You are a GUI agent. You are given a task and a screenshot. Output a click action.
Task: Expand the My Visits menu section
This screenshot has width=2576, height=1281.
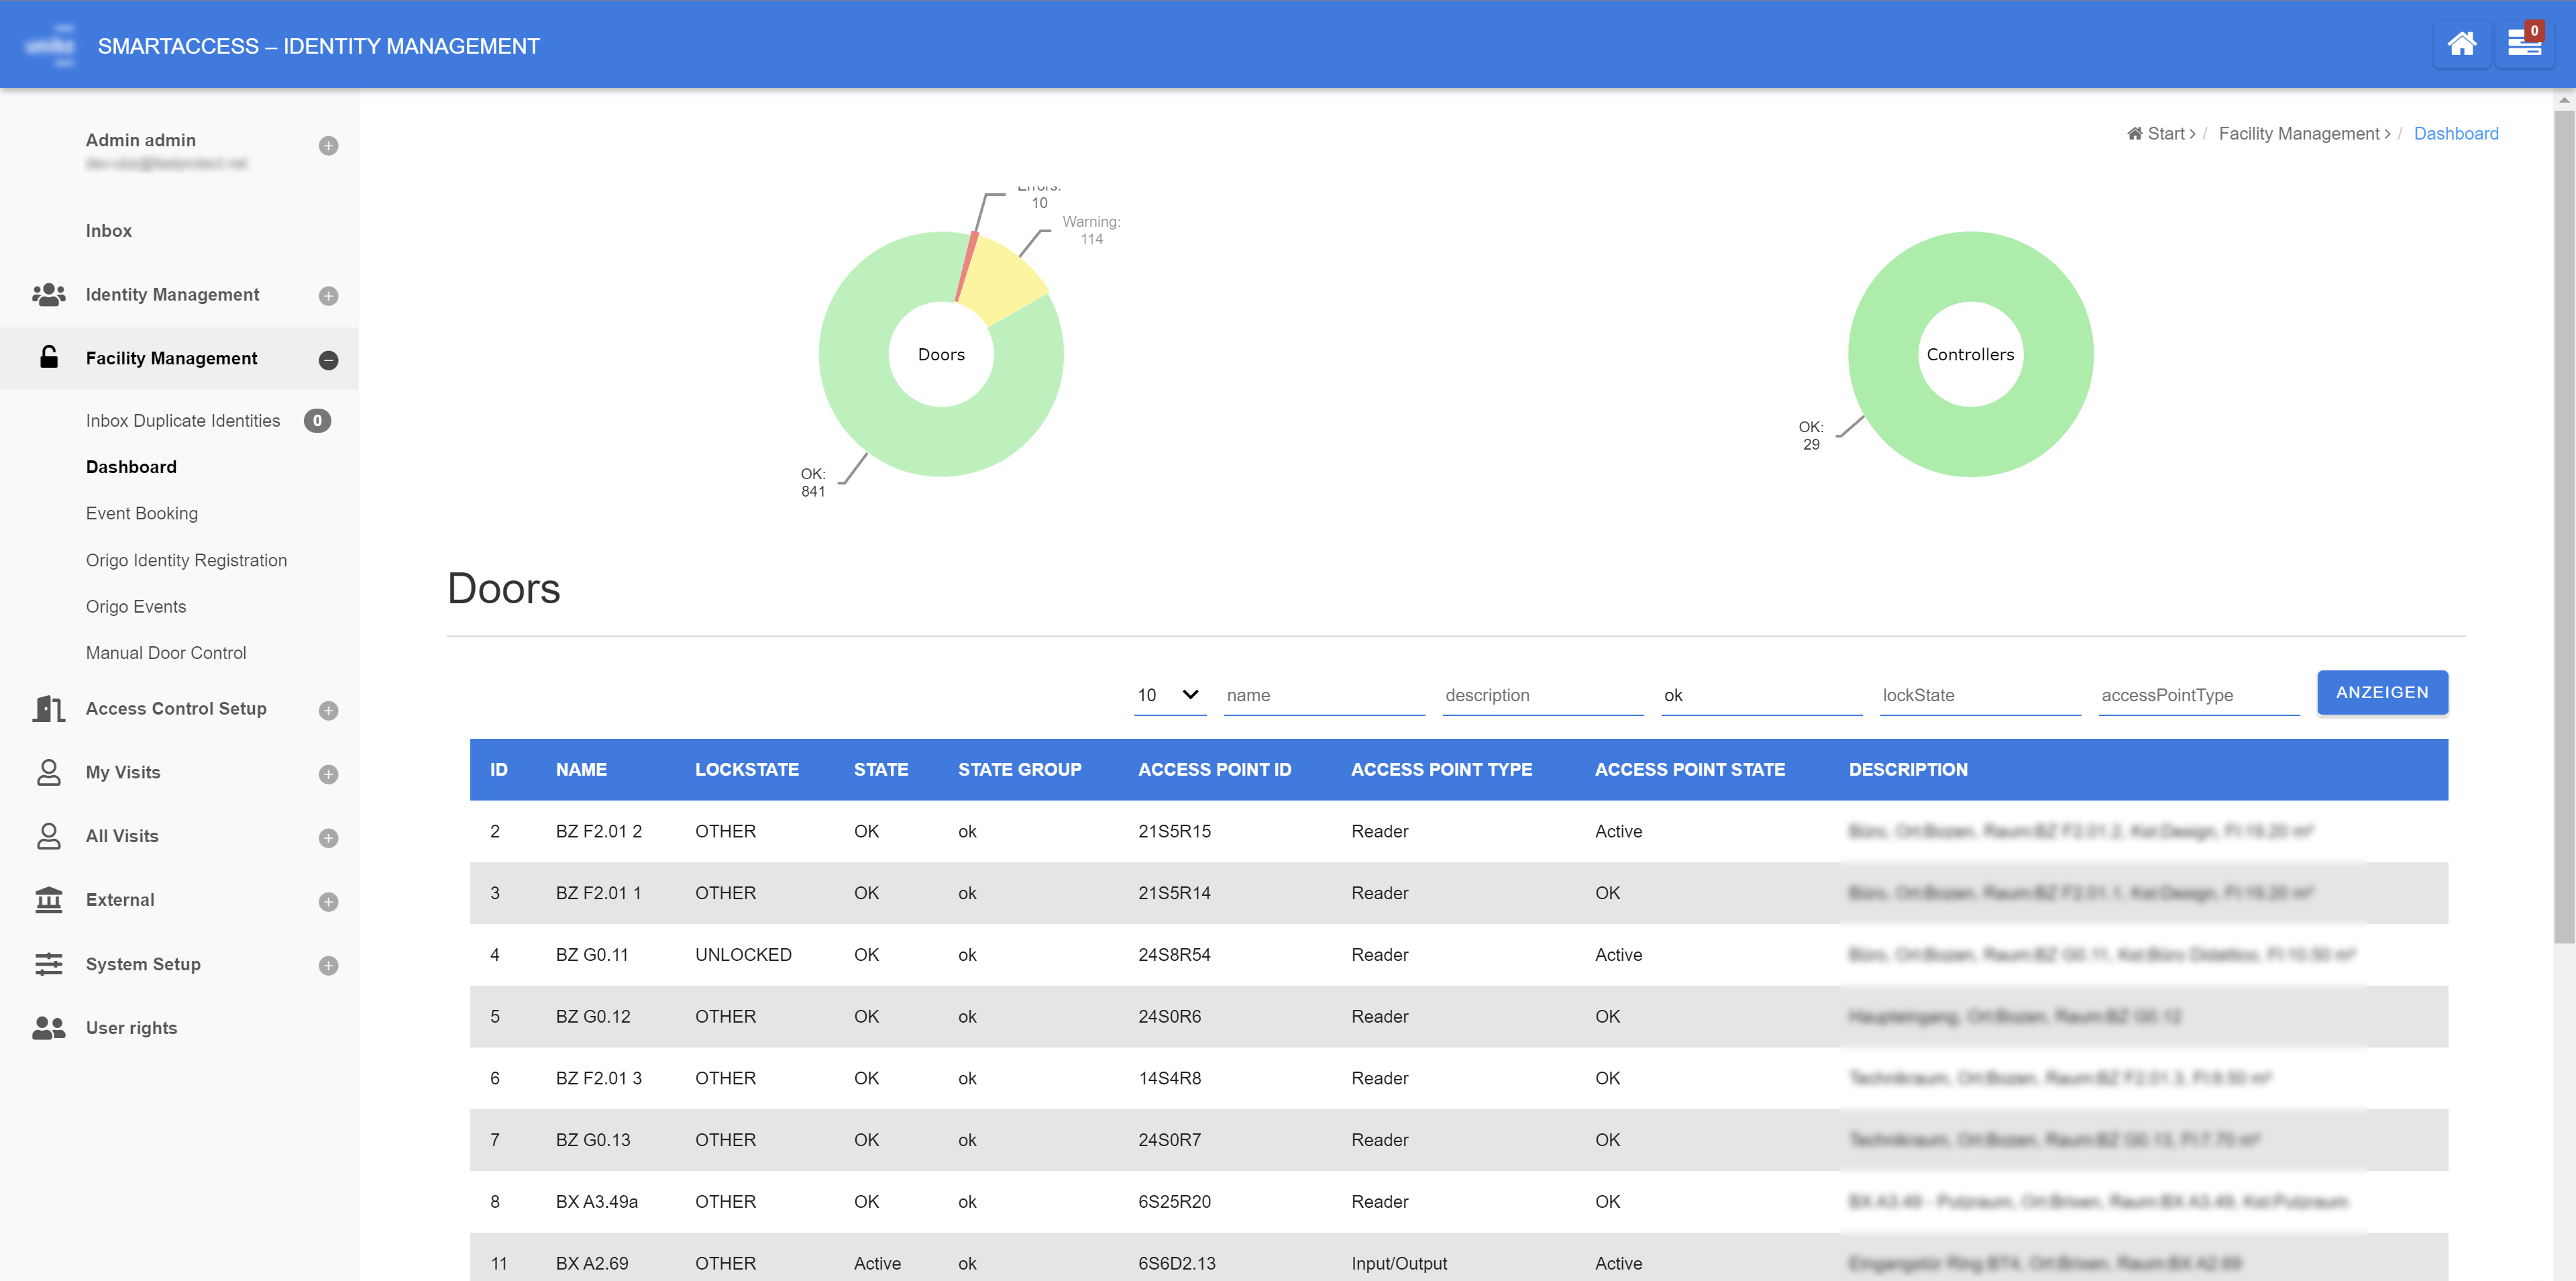point(328,774)
